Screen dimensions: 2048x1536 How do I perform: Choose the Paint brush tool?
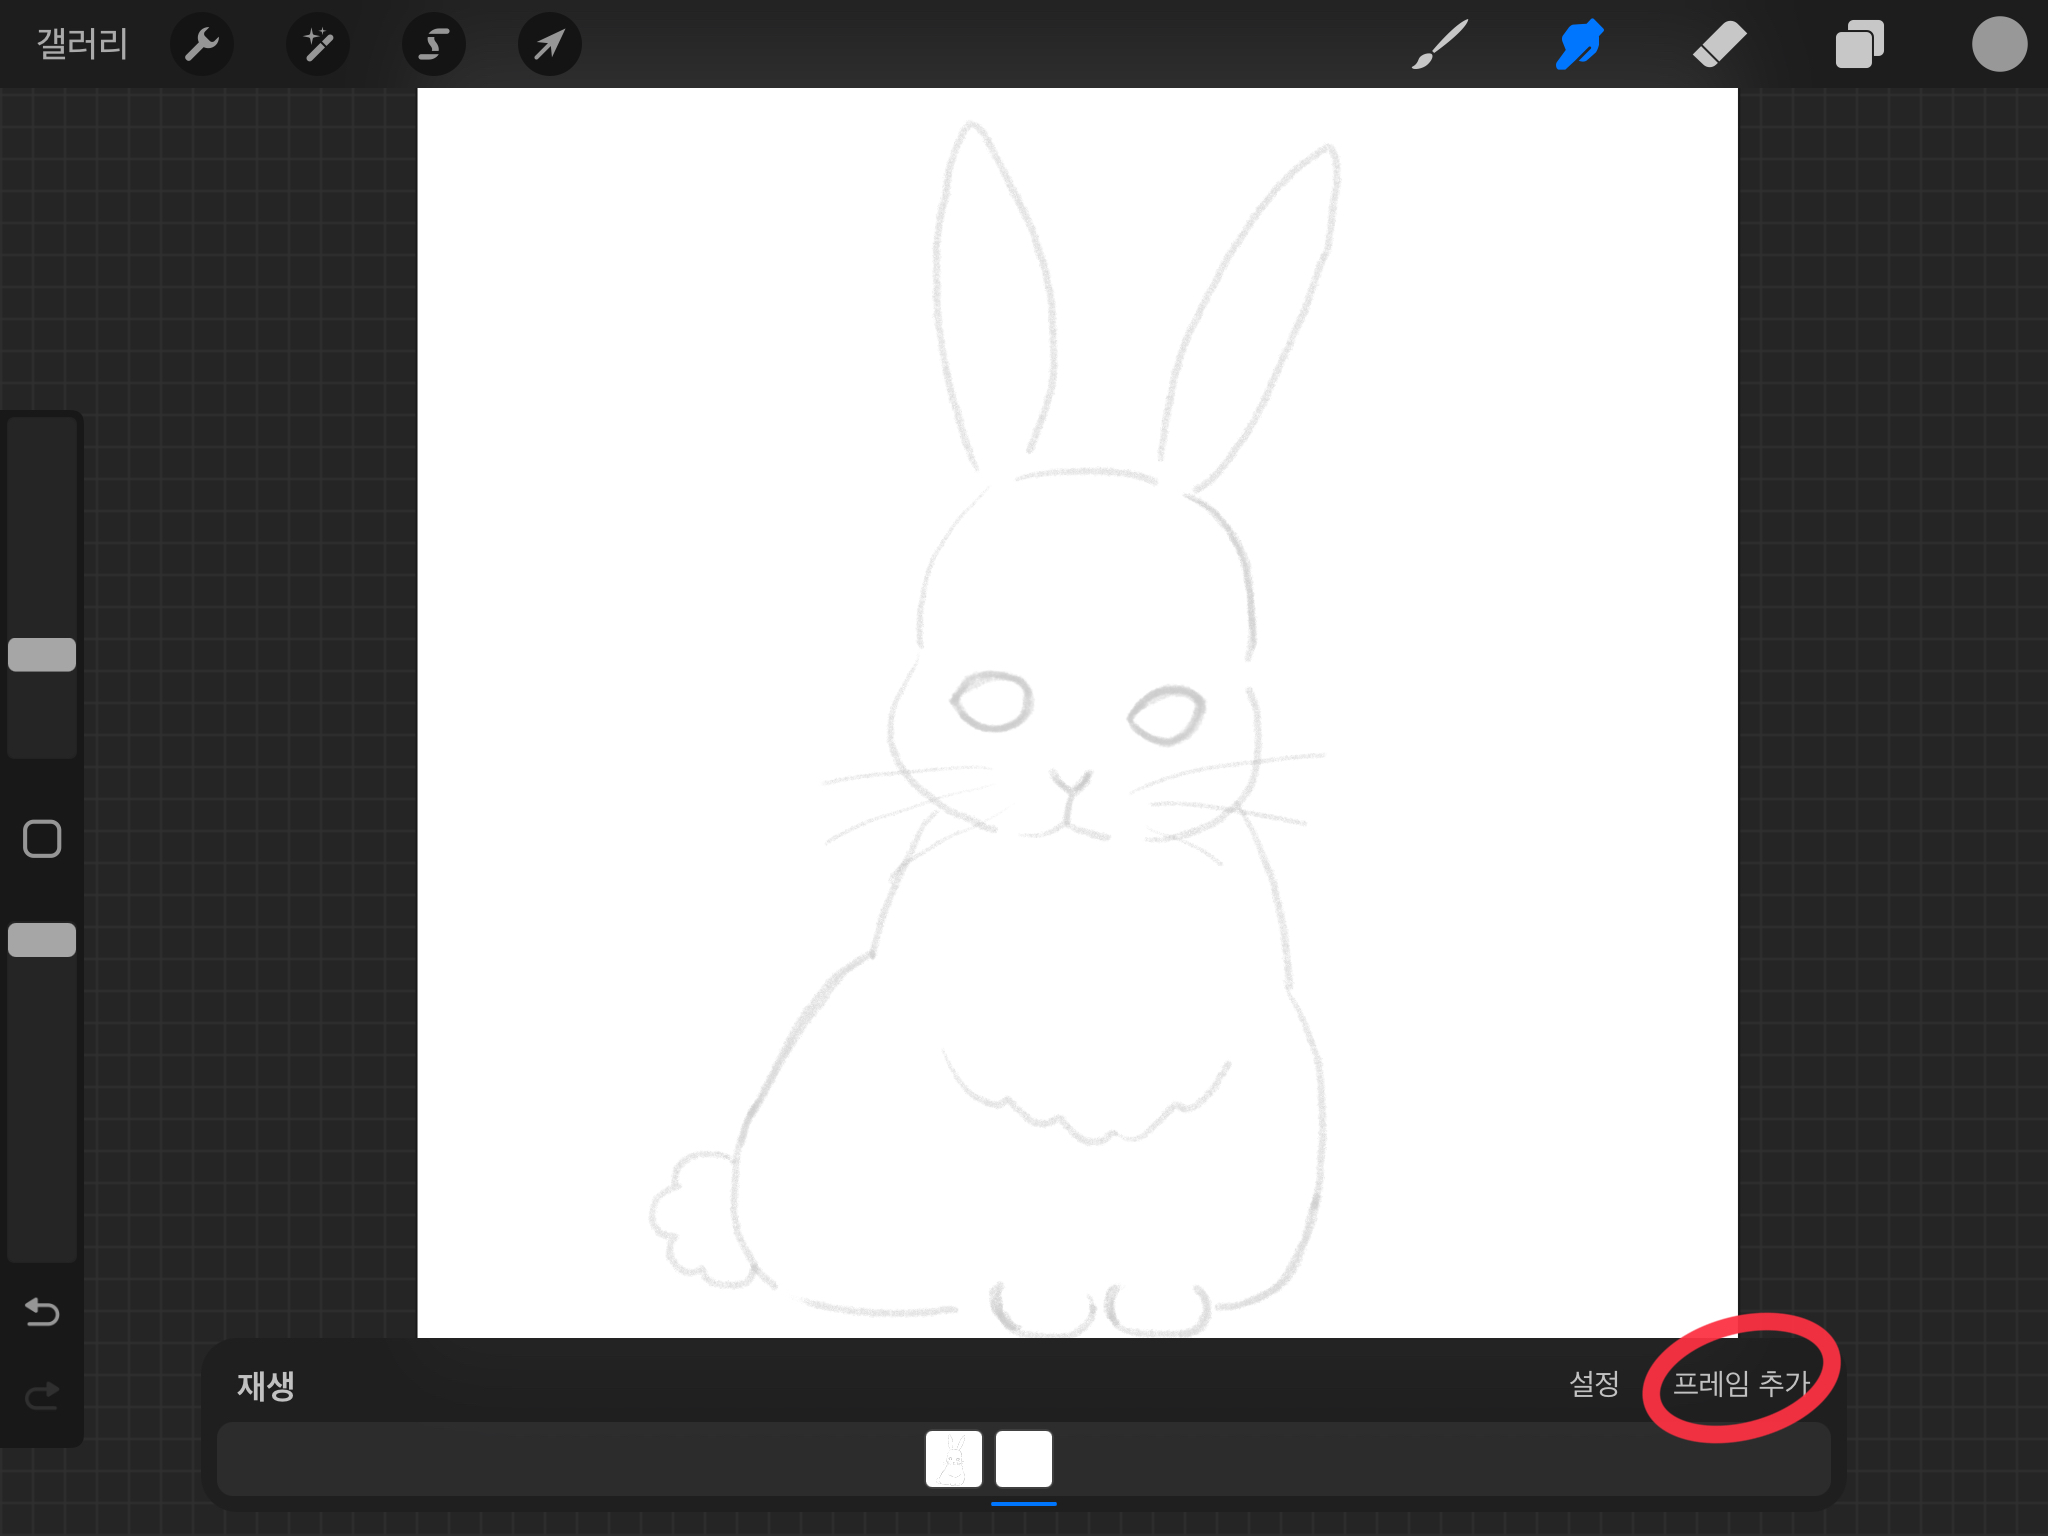point(1440,44)
